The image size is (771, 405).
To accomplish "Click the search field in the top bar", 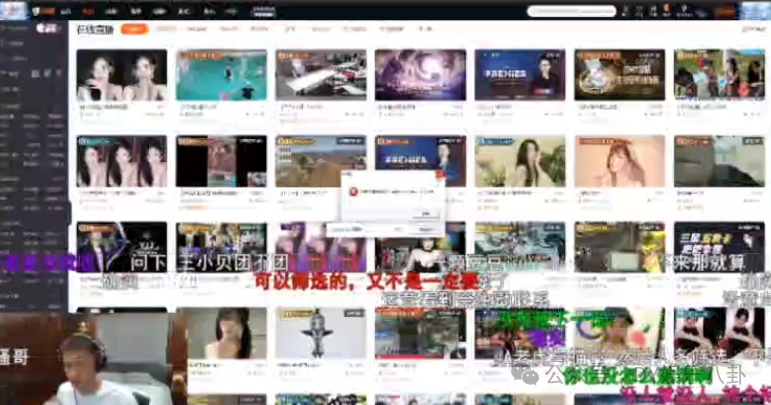I will (x=571, y=11).
